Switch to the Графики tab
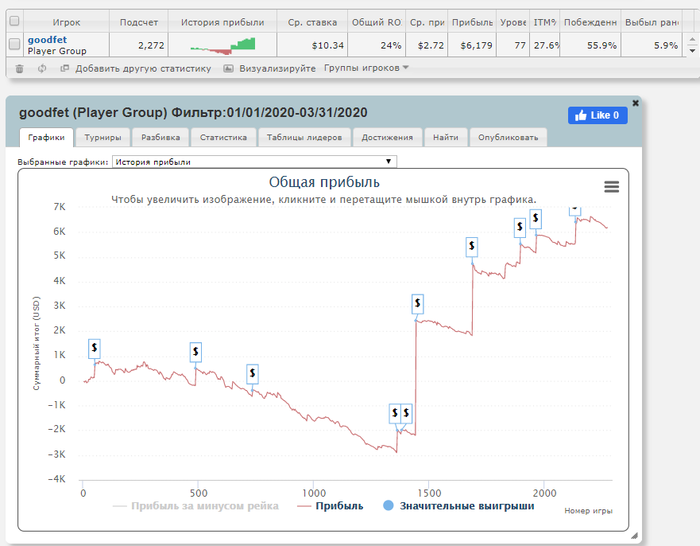The width and height of the screenshot is (700, 546). pyautogui.click(x=46, y=138)
